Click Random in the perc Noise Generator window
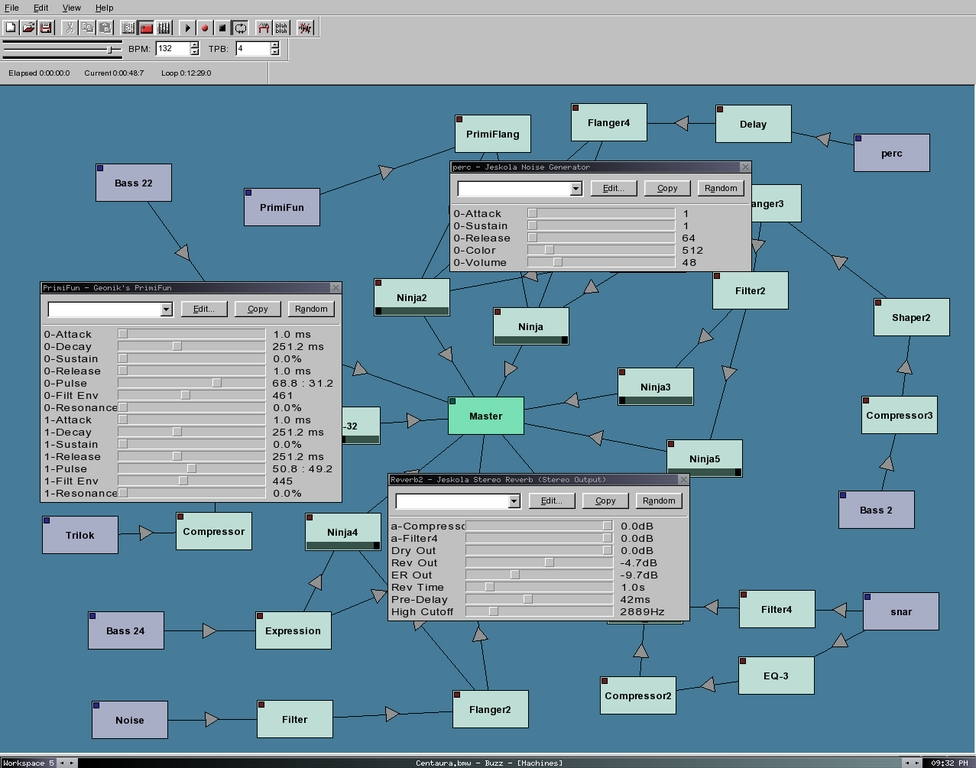The image size is (976, 768). pyautogui.click(x=721, y=187)
